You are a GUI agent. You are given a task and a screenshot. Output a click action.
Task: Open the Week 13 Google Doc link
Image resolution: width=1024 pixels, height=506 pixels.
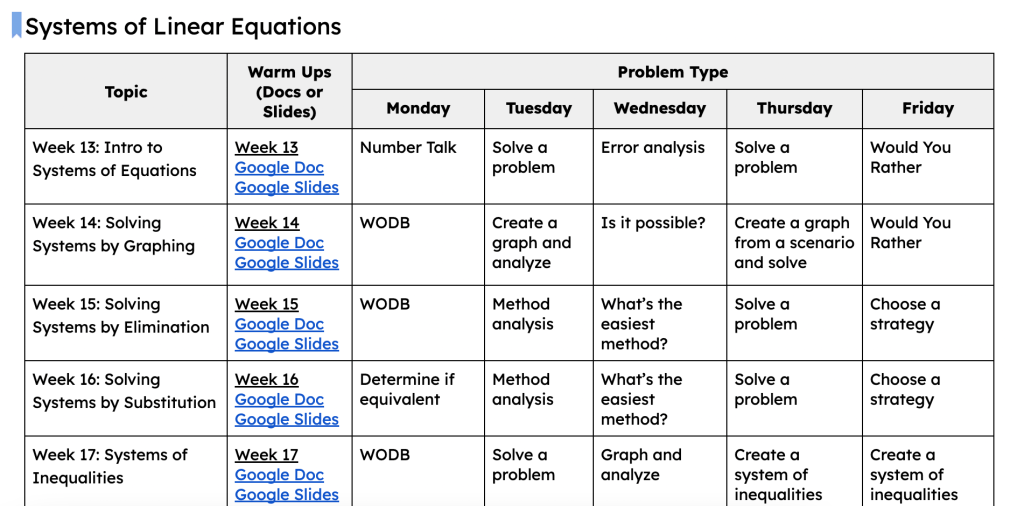click(x=279, y=168)
